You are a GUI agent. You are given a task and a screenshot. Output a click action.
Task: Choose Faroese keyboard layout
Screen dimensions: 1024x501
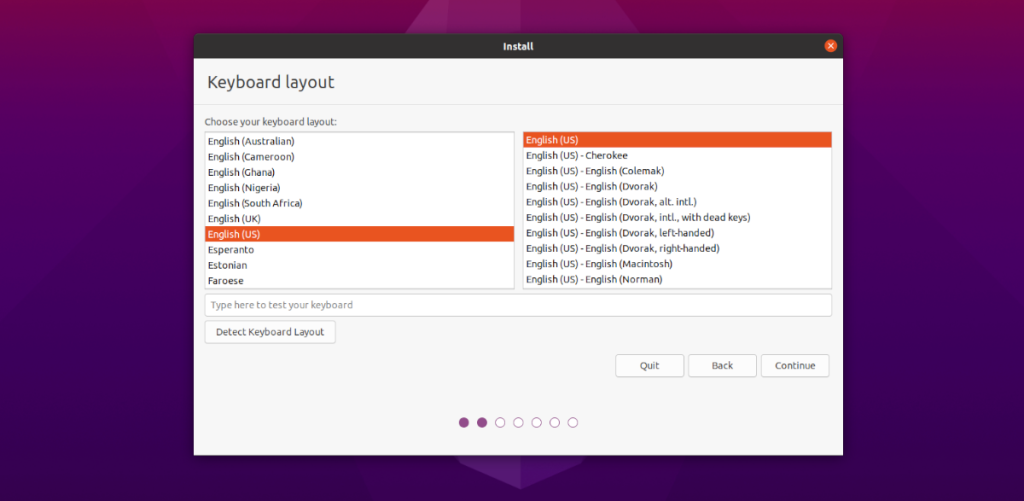click(359, 281)
